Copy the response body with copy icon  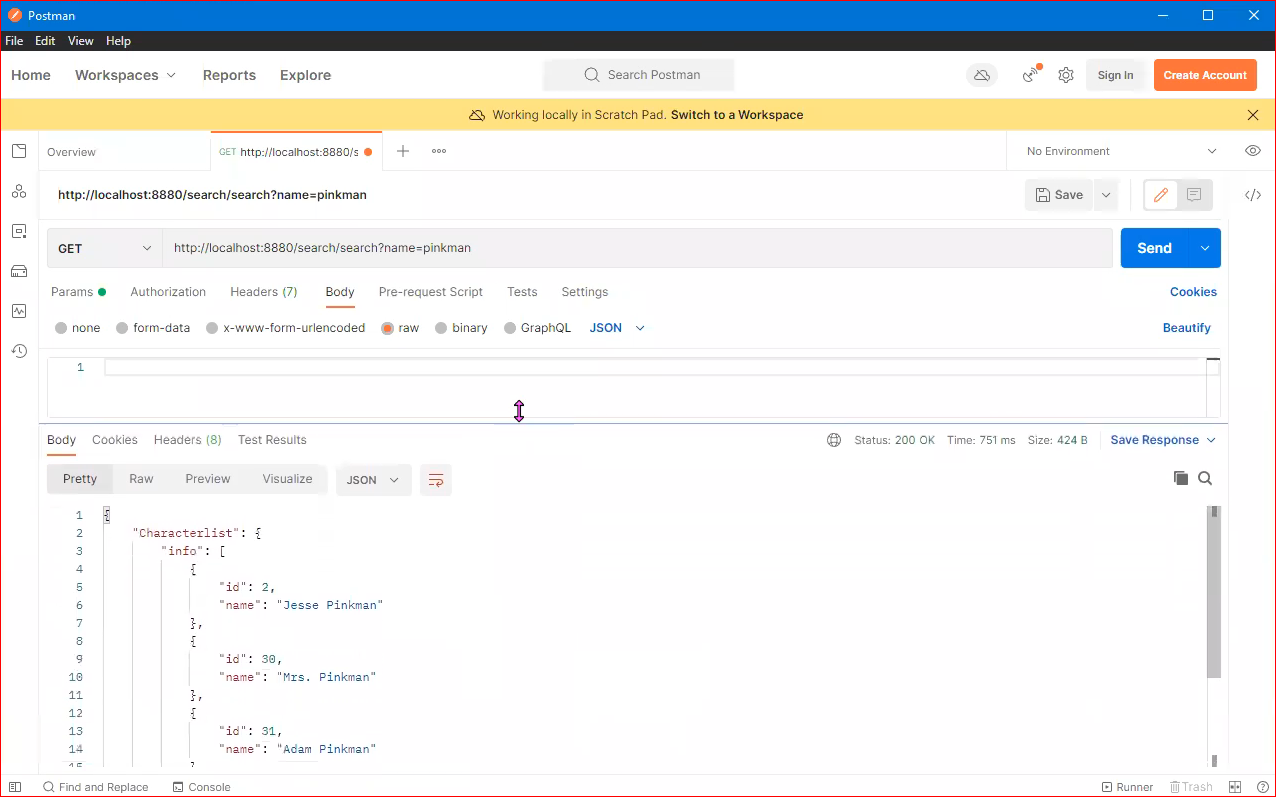coord(1181,478)
